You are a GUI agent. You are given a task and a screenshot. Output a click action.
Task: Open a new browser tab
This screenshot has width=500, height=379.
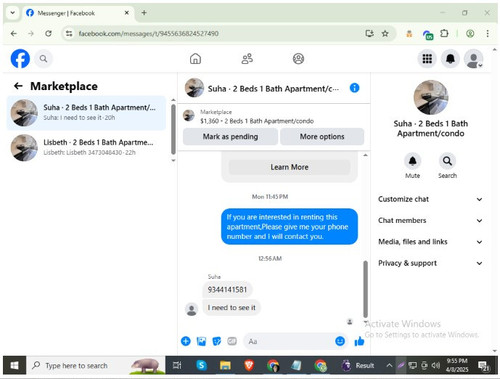click(144, 13)
